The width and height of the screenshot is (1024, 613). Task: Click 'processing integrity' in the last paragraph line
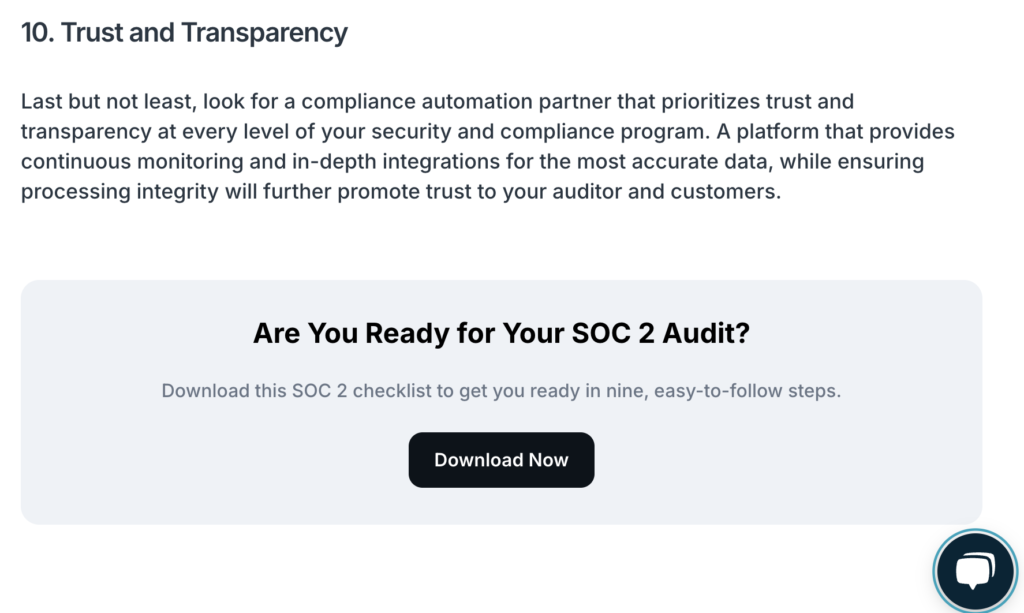click(120, 191)
